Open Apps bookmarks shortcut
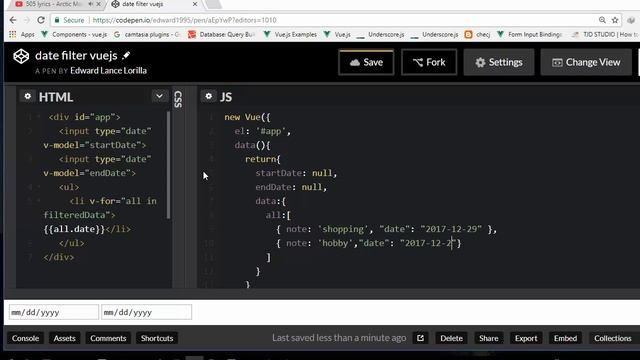The width and height of the screenshot is (640, 360). pos(22,35)
